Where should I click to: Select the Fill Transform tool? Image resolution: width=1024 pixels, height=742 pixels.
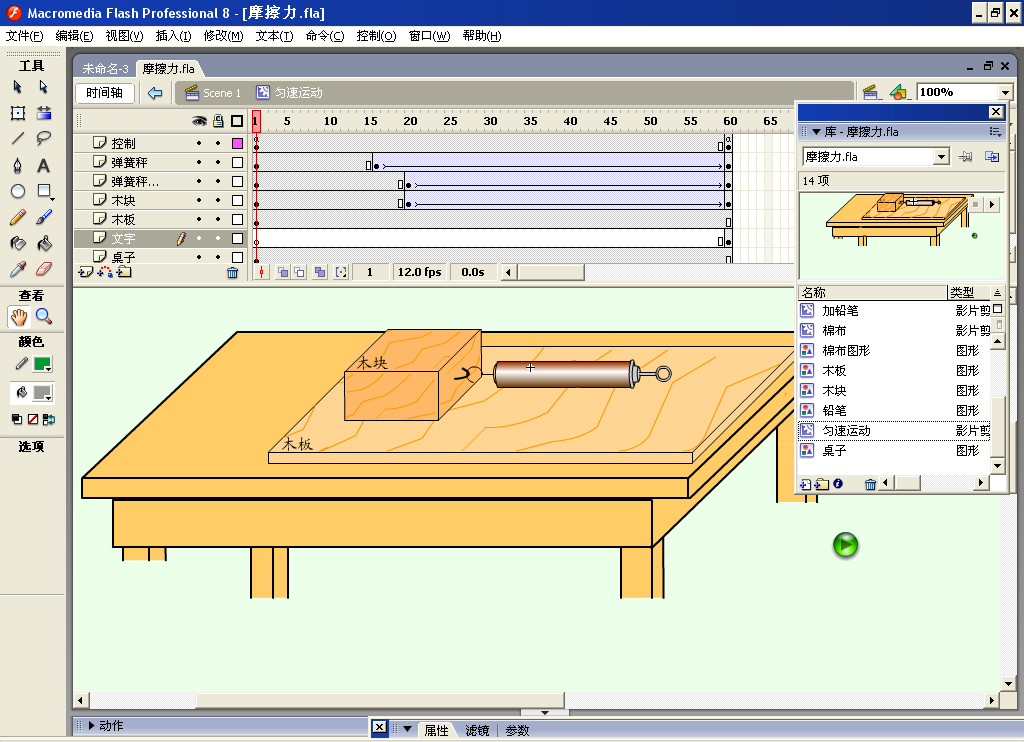(44, 113)
